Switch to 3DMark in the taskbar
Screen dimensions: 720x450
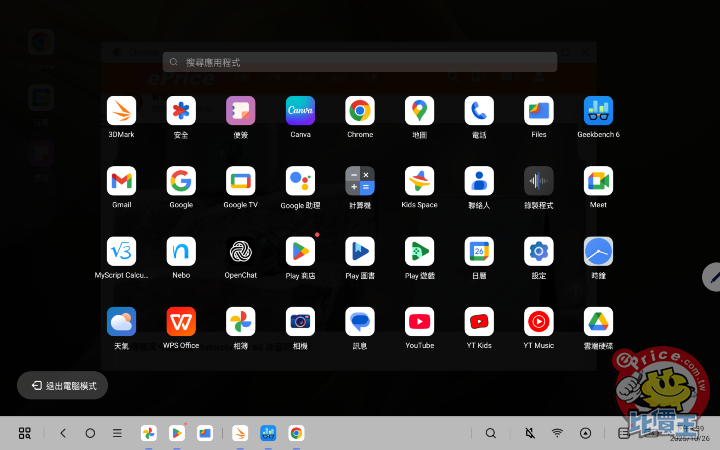tap(240, 433)
